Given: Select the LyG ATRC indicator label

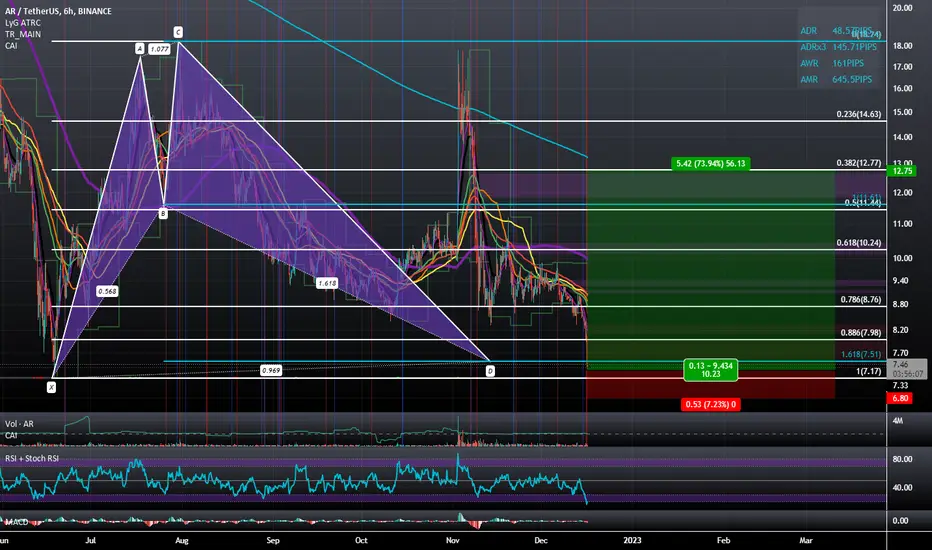Looking at the screenshot, I should [23, 23].
